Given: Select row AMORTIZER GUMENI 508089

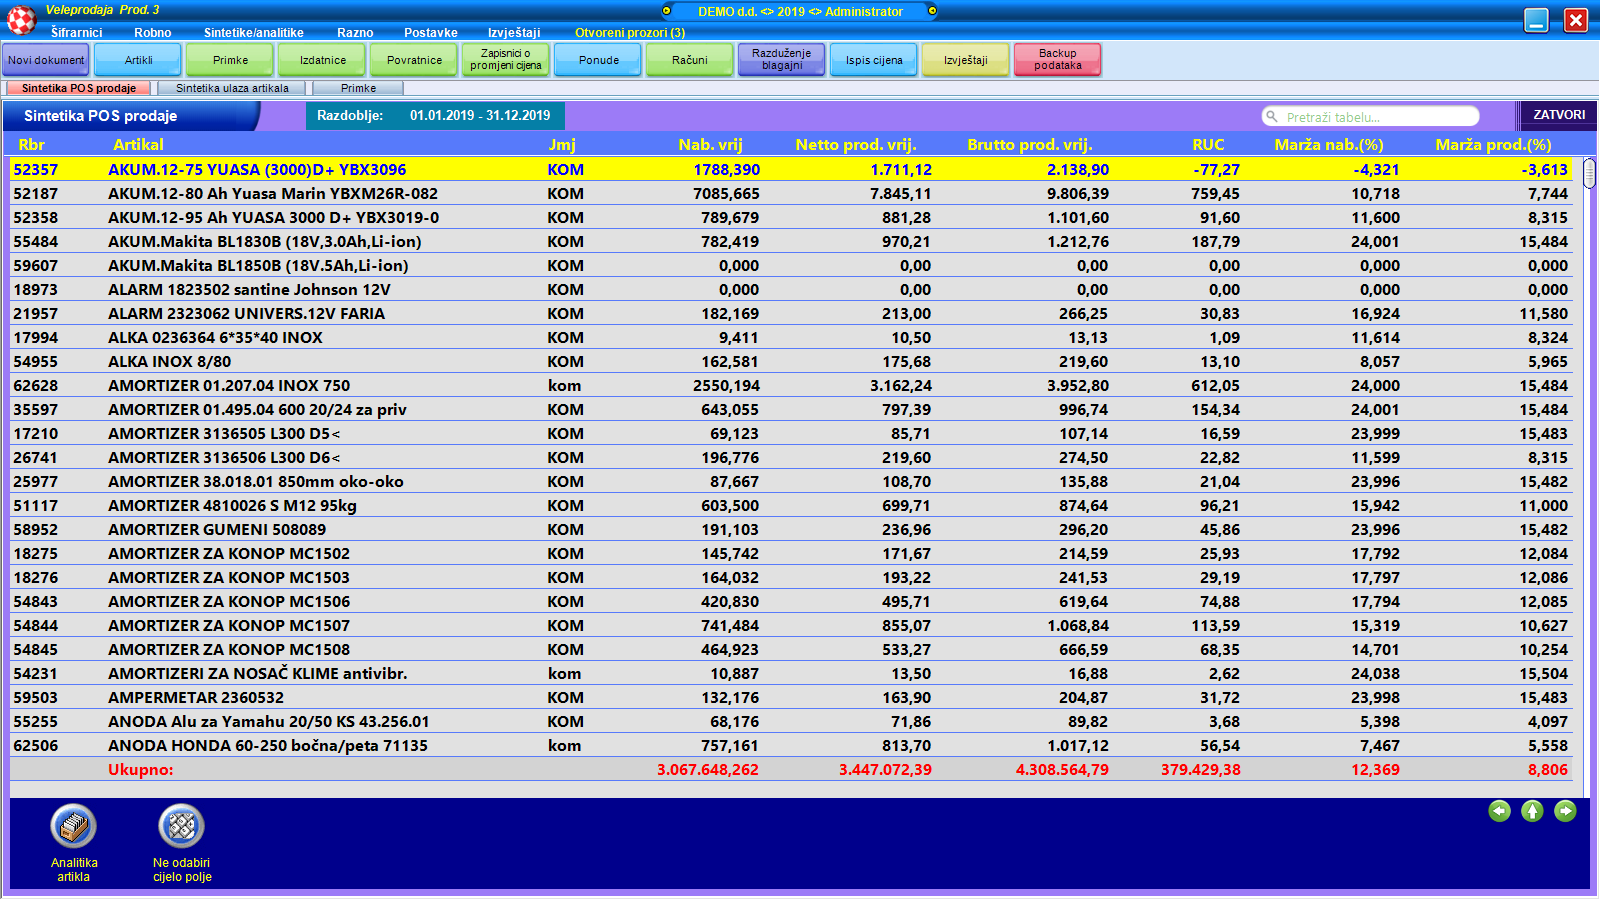Looking at the screenshot, I should point(217,530).
